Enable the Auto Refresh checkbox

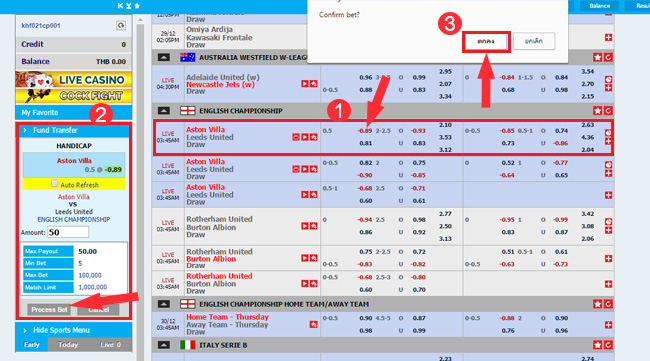(x=54, y=183)
